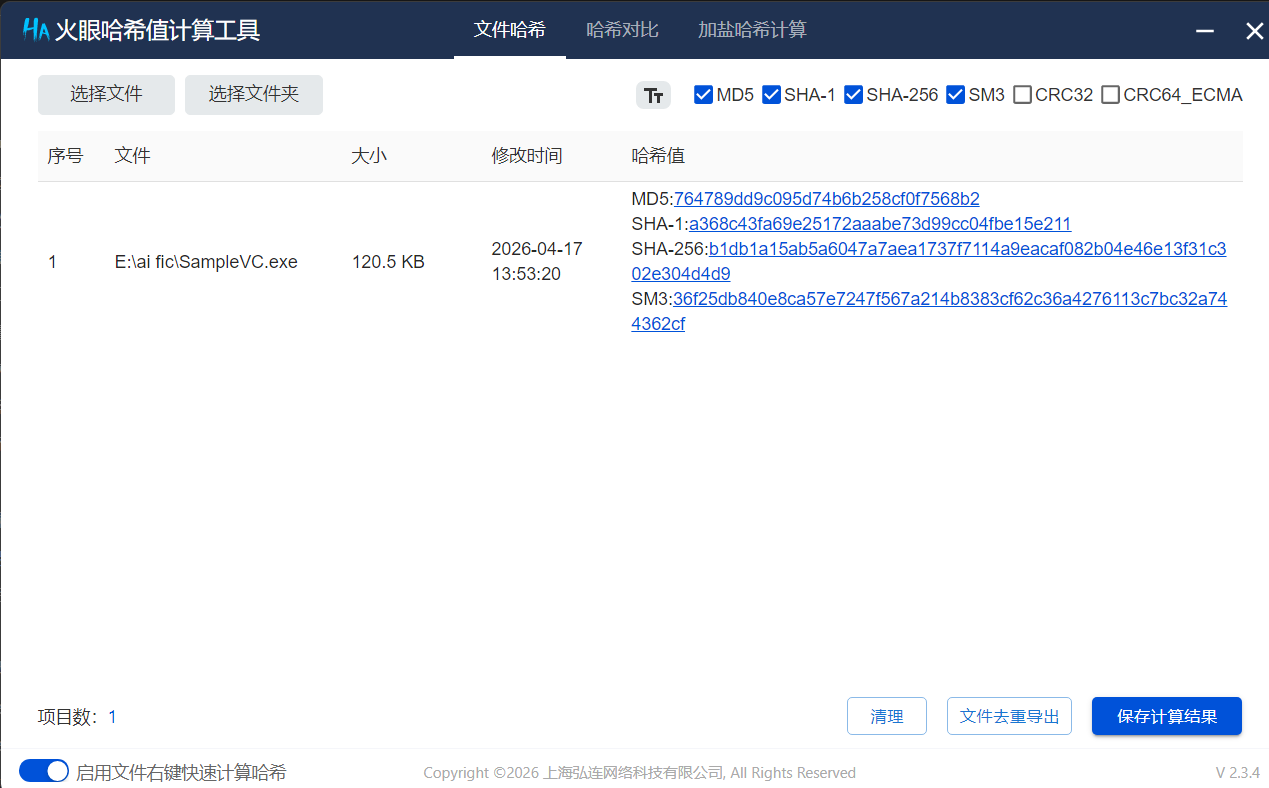Click the 选择文件 button

(x=106, y=95)
